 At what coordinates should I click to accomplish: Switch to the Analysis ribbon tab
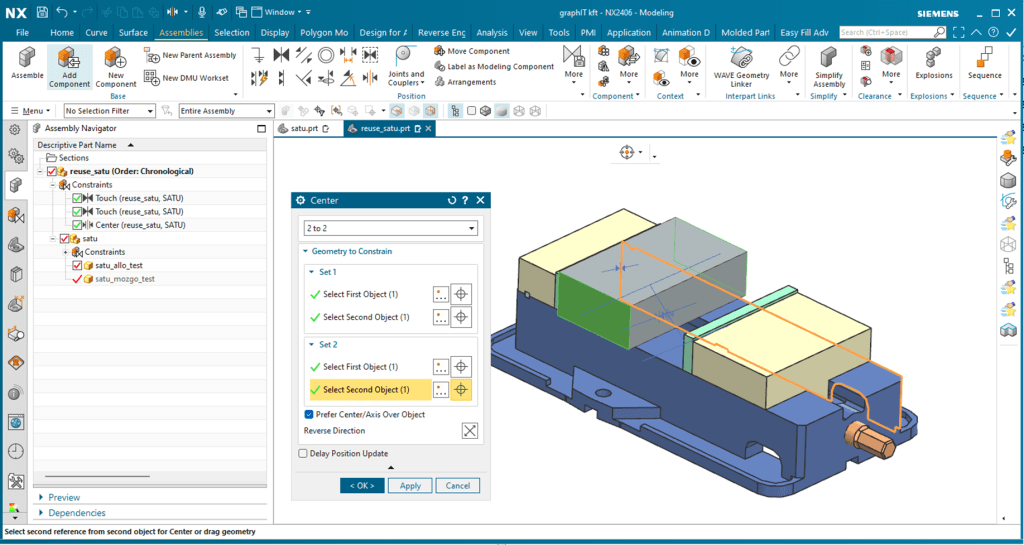click(x=491, y=33)
